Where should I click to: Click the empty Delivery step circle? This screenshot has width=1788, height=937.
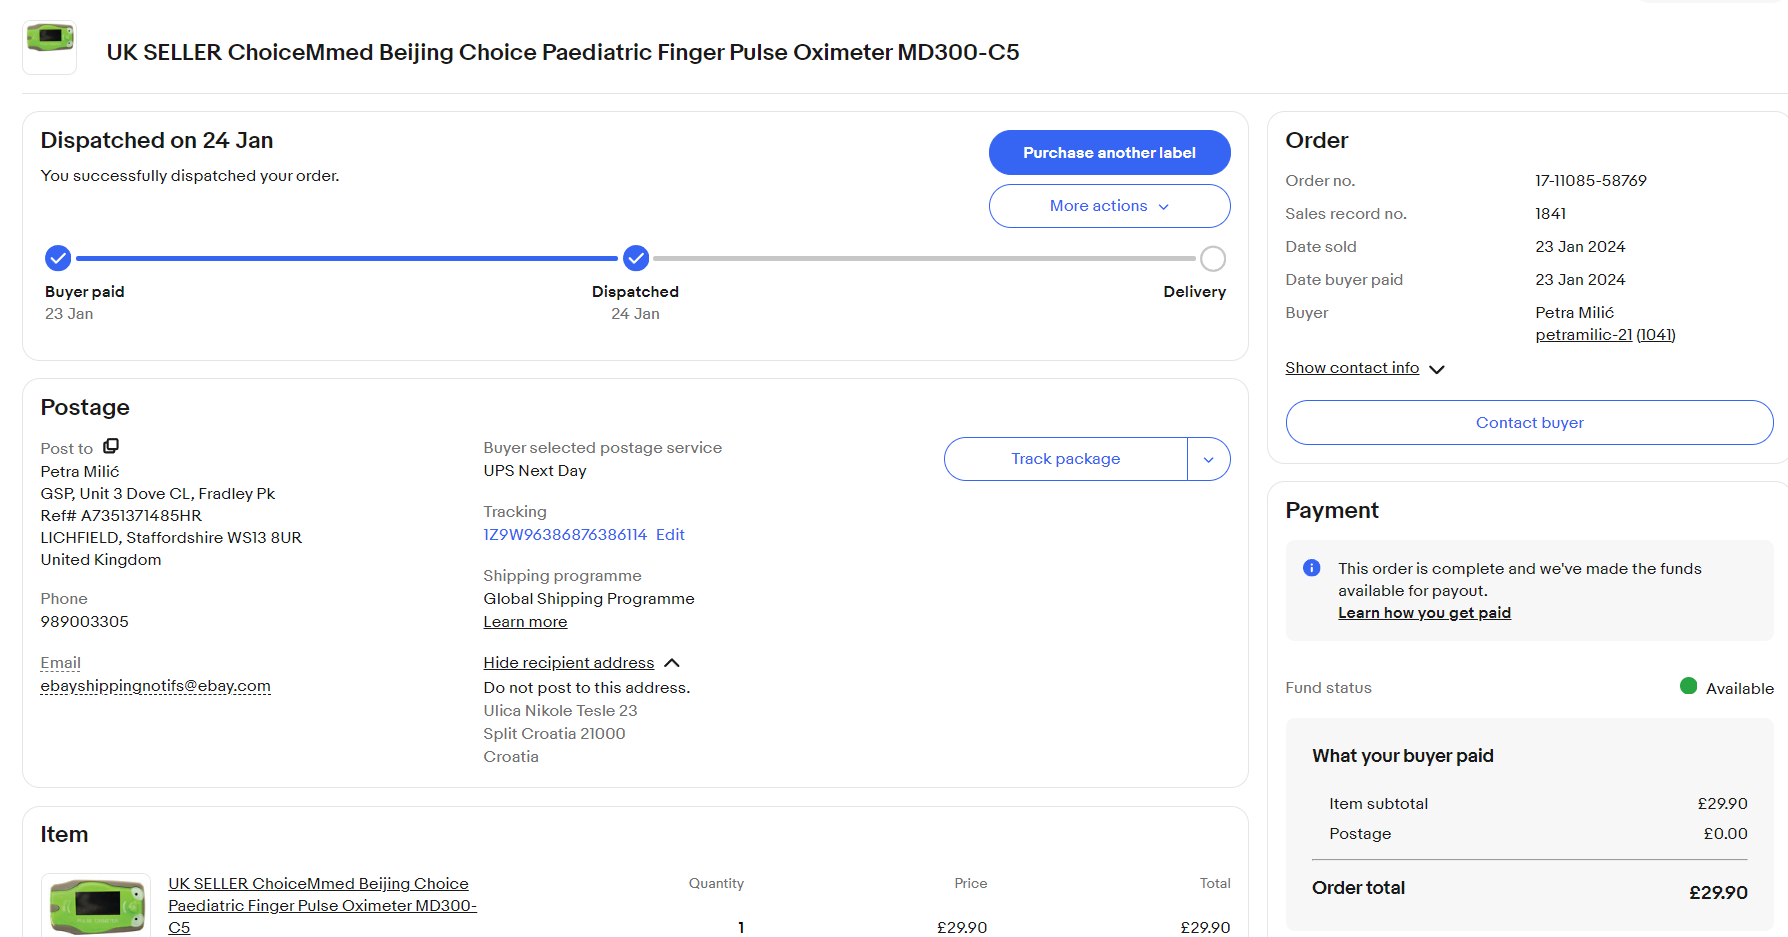(1212, 259)
